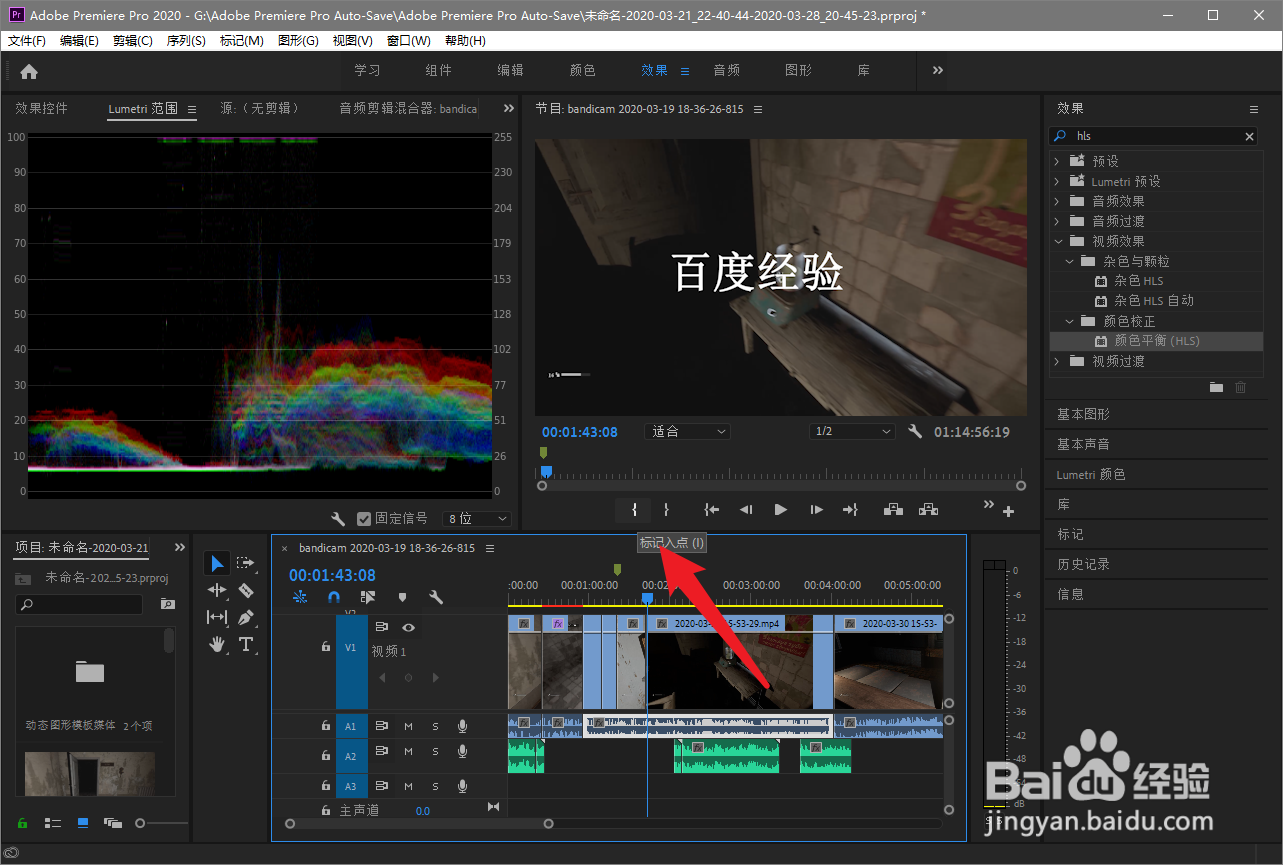Click the Extract button
This screenshot has width=1283, height=865.
pos(929,509)
